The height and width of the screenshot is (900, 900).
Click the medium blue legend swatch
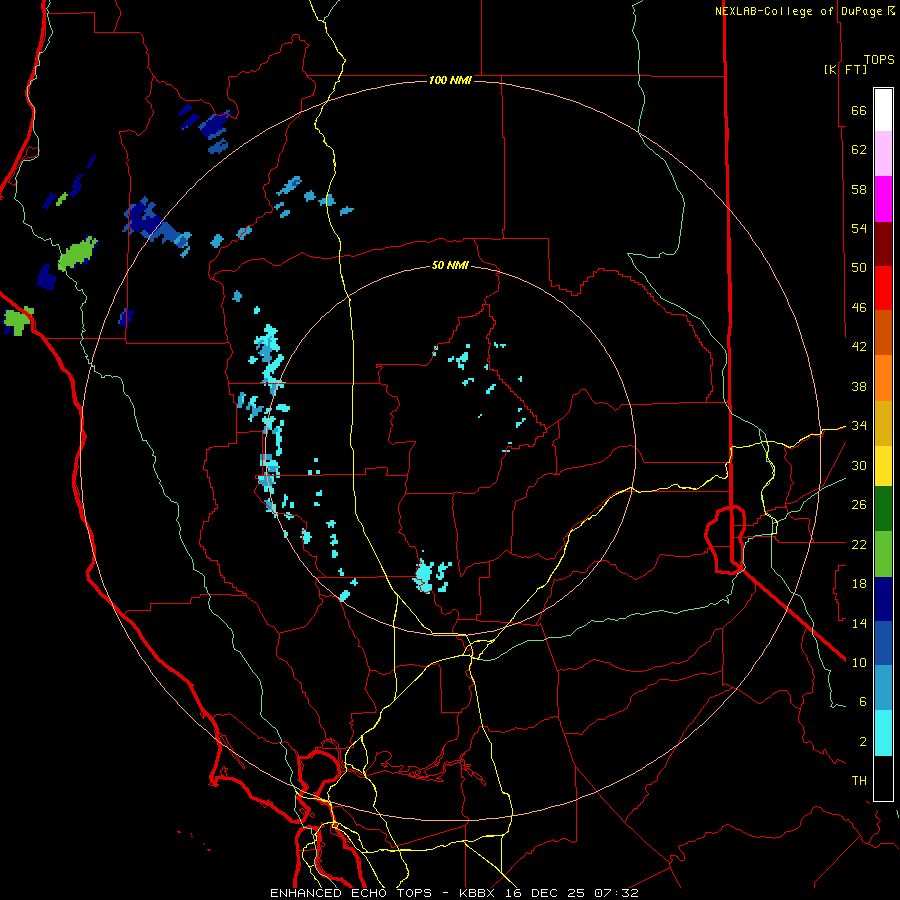coord(883,643)
